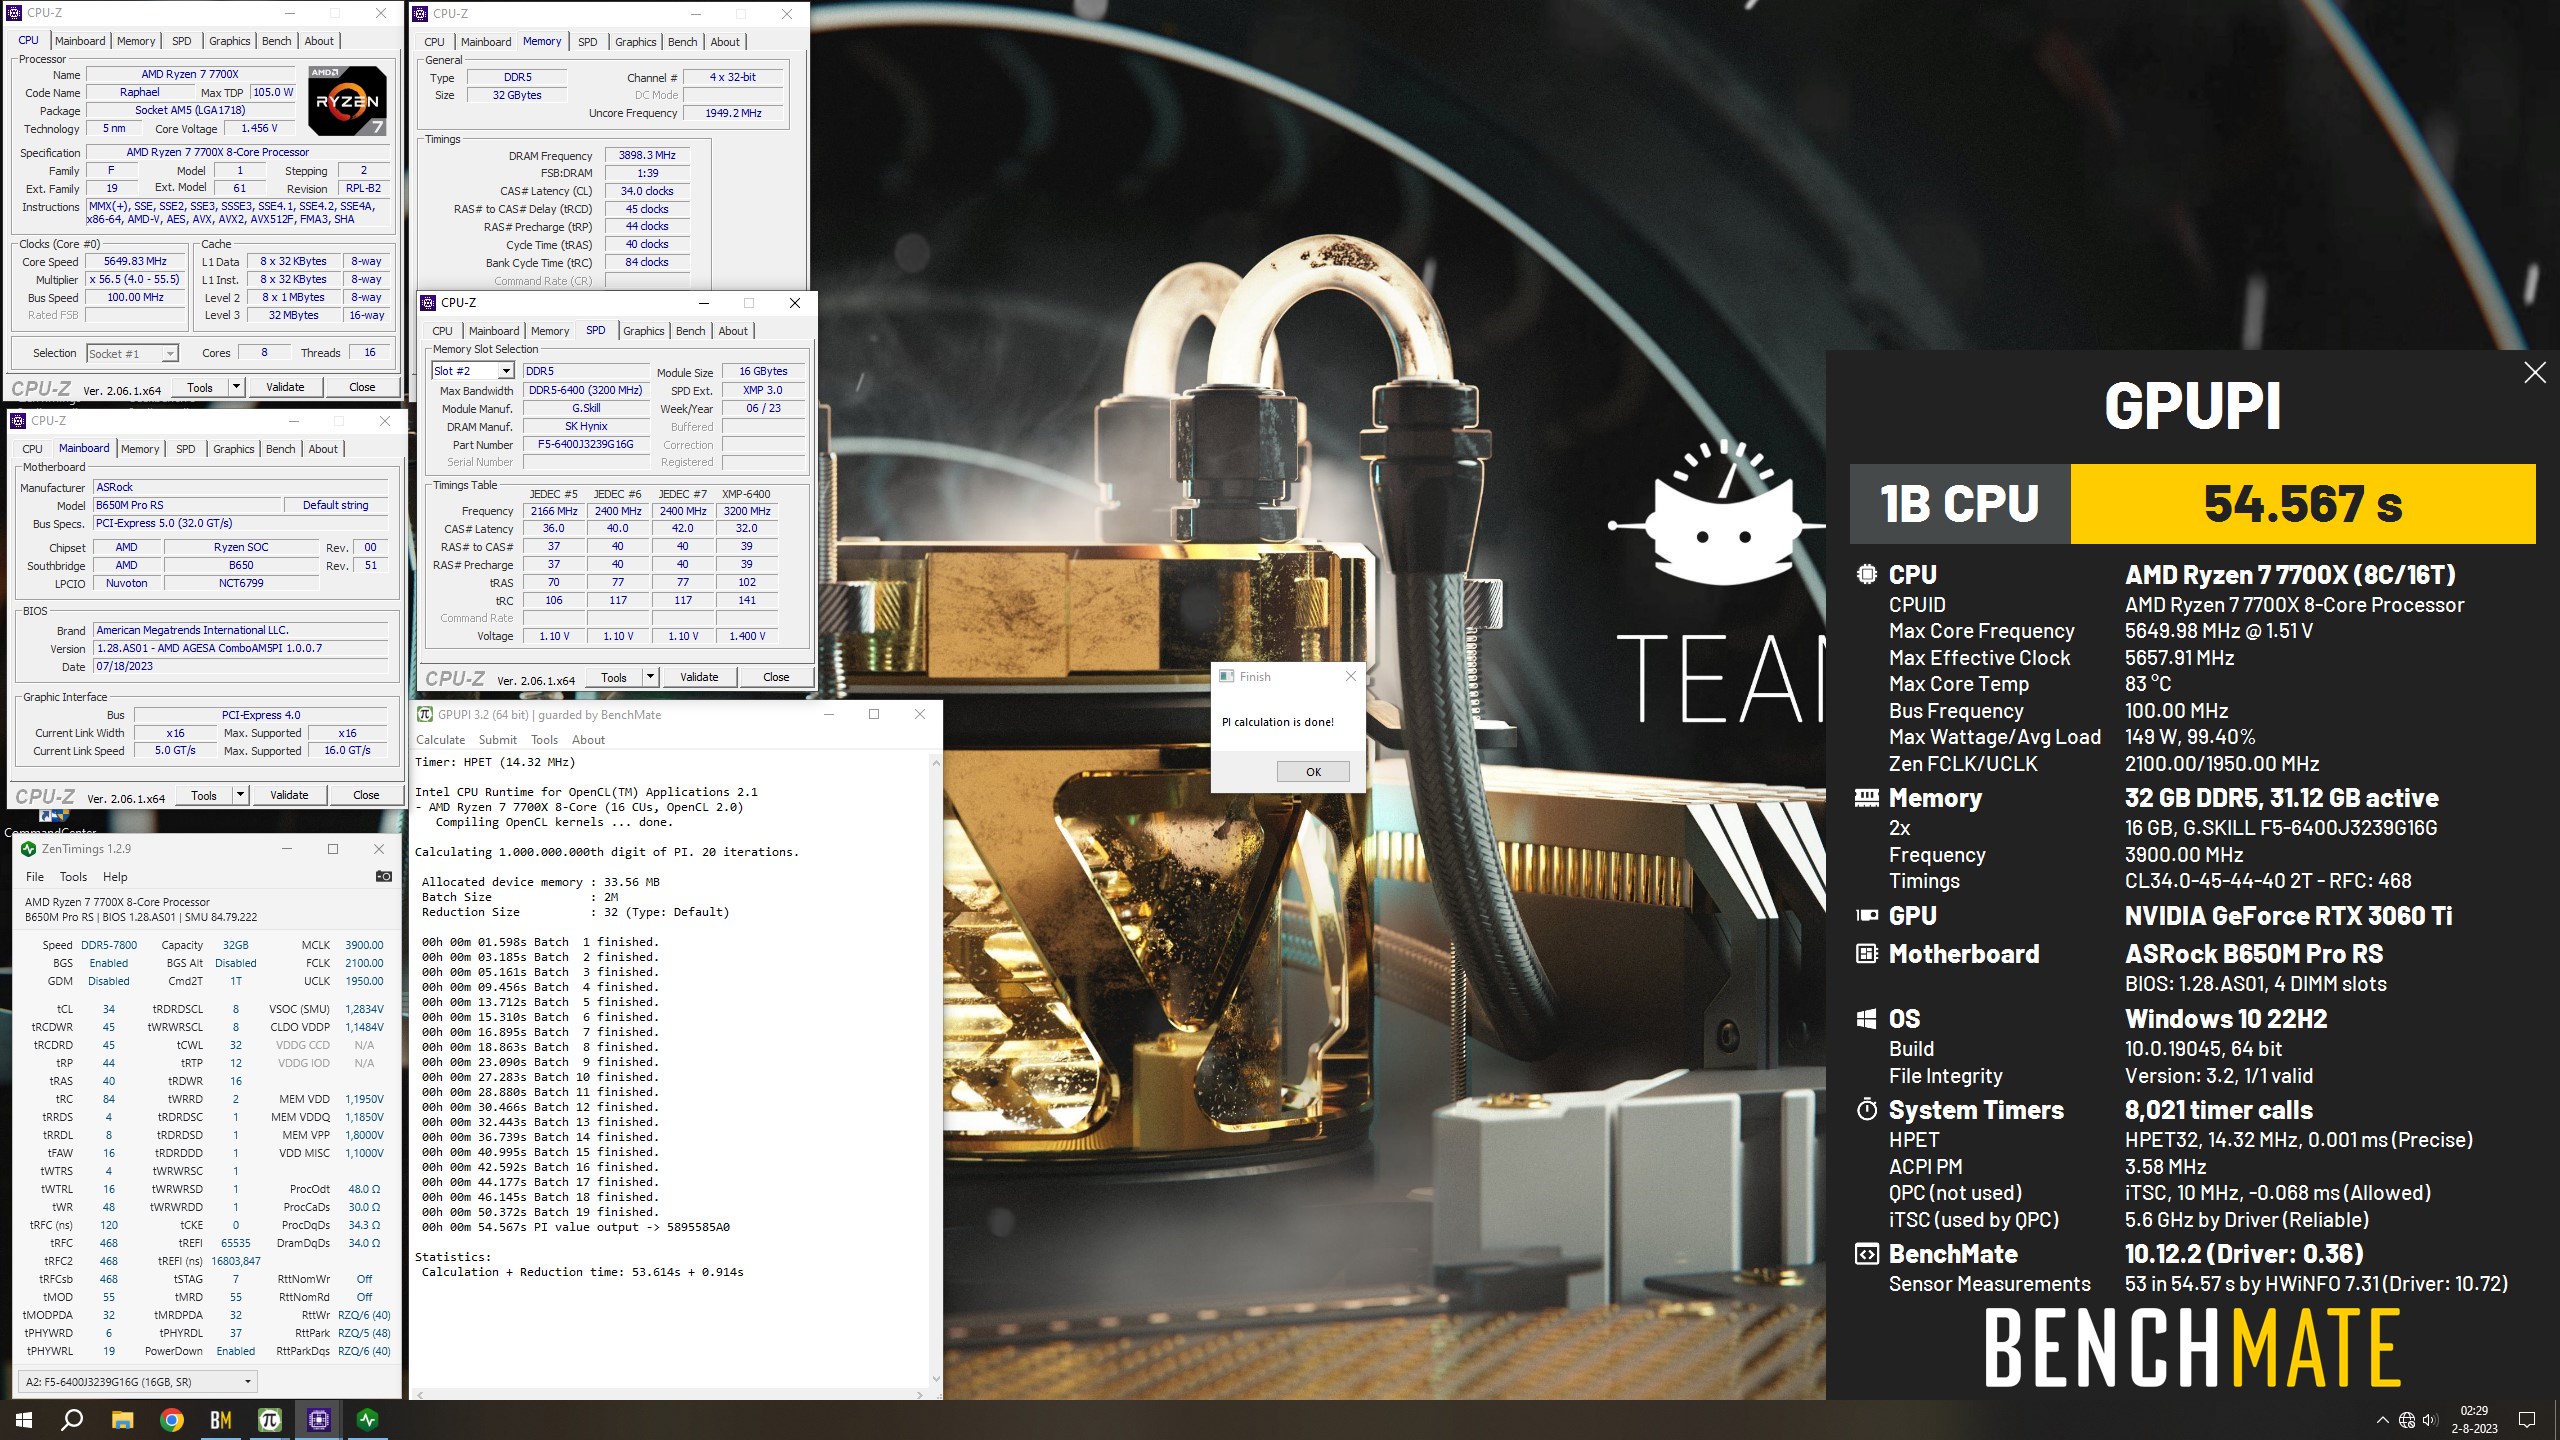Click the Tools button in CPU-Z SPD window
2560x1440 pixels.
coord(614,677)
